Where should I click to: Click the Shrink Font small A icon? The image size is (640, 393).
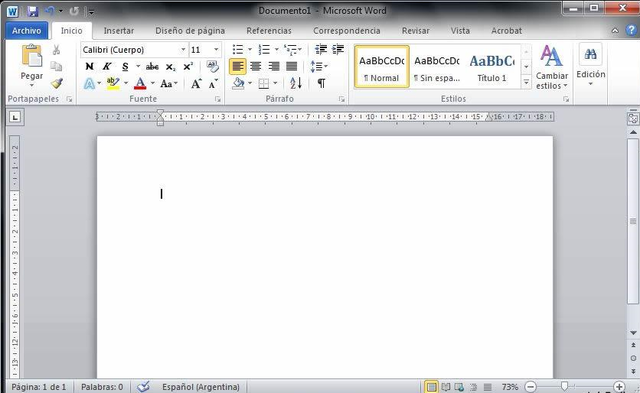(213, 84)
